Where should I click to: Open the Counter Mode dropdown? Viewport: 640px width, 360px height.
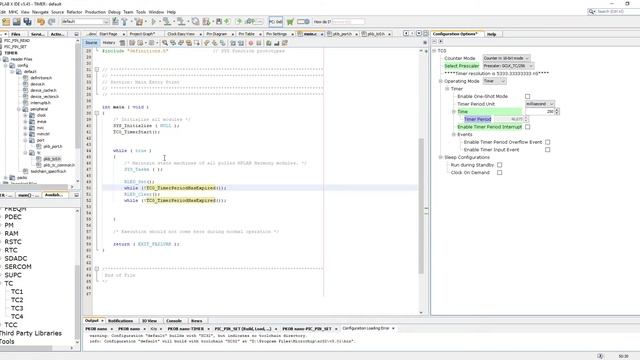pos(506,58)
